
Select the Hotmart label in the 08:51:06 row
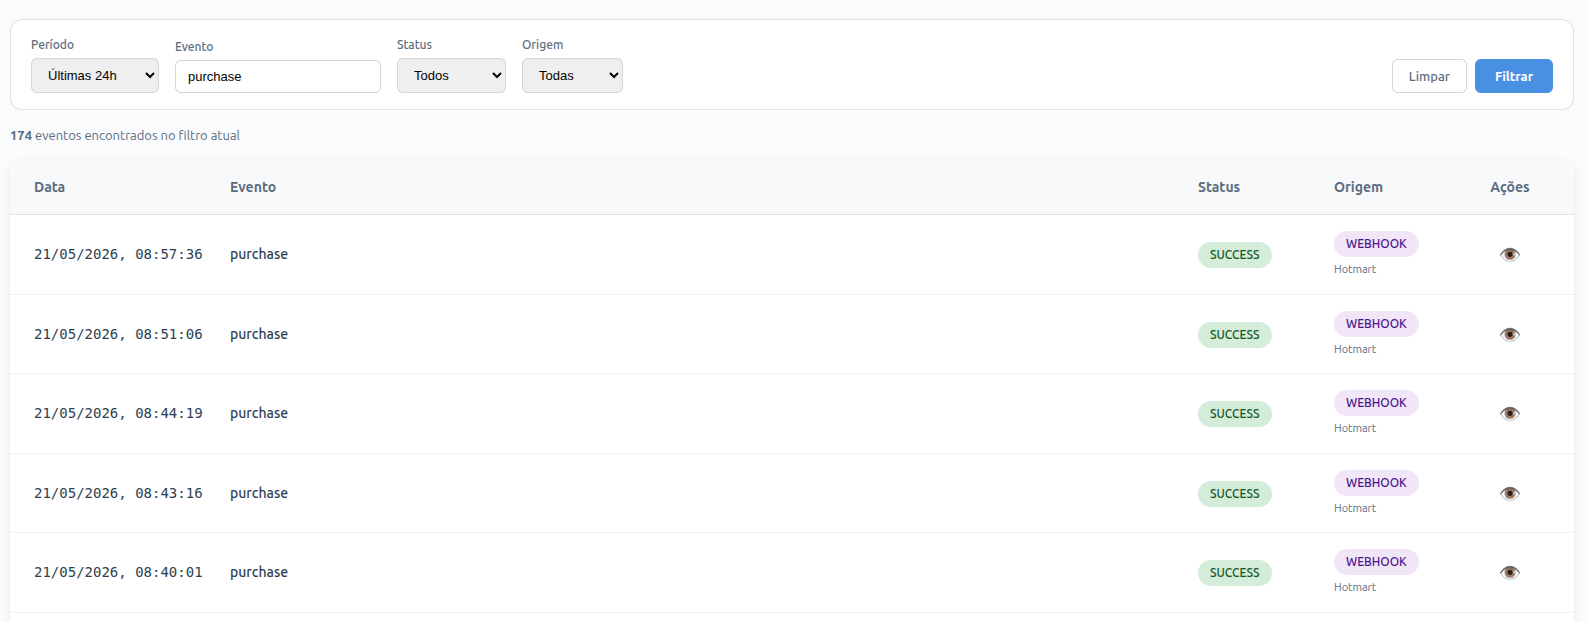[1355, 349]
